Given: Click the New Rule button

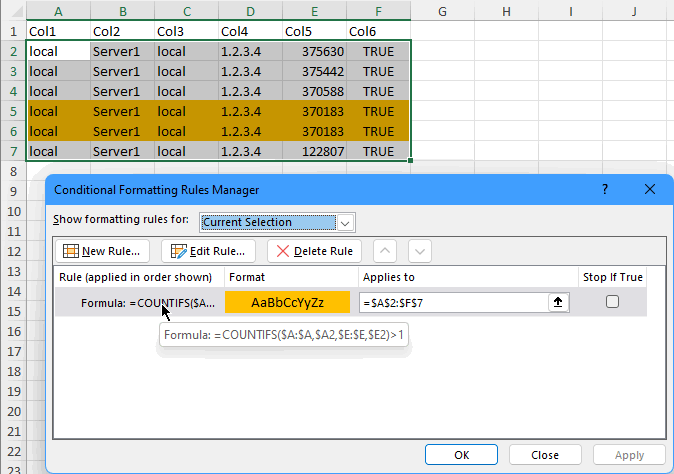Looking at the screenshot, I should click(x=102, y=251).
